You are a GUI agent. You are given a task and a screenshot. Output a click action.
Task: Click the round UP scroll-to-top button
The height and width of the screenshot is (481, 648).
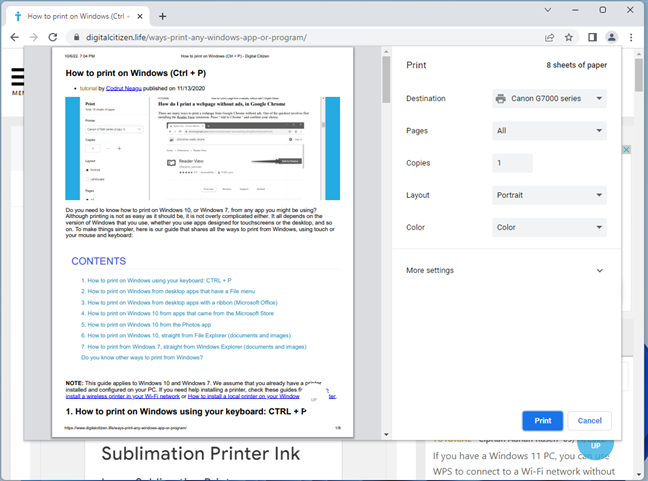tap(596, 445)
